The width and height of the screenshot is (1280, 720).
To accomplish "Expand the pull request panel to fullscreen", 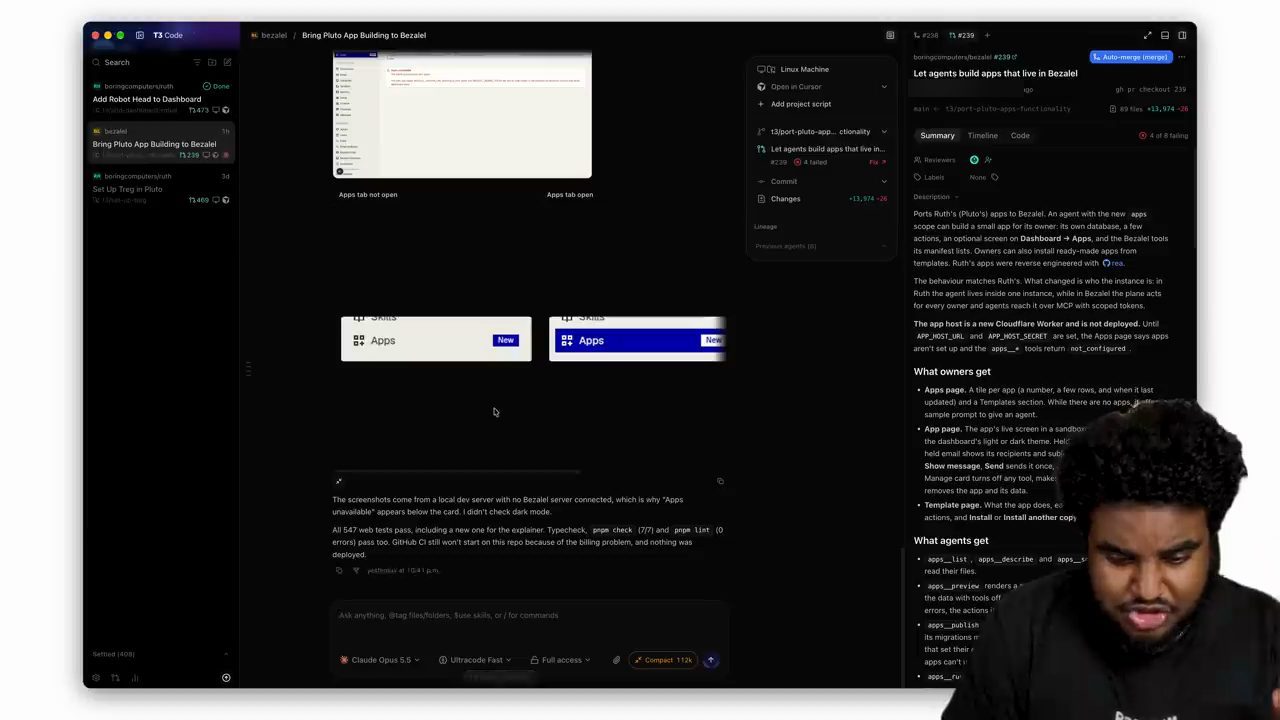I will [1147, 35].
